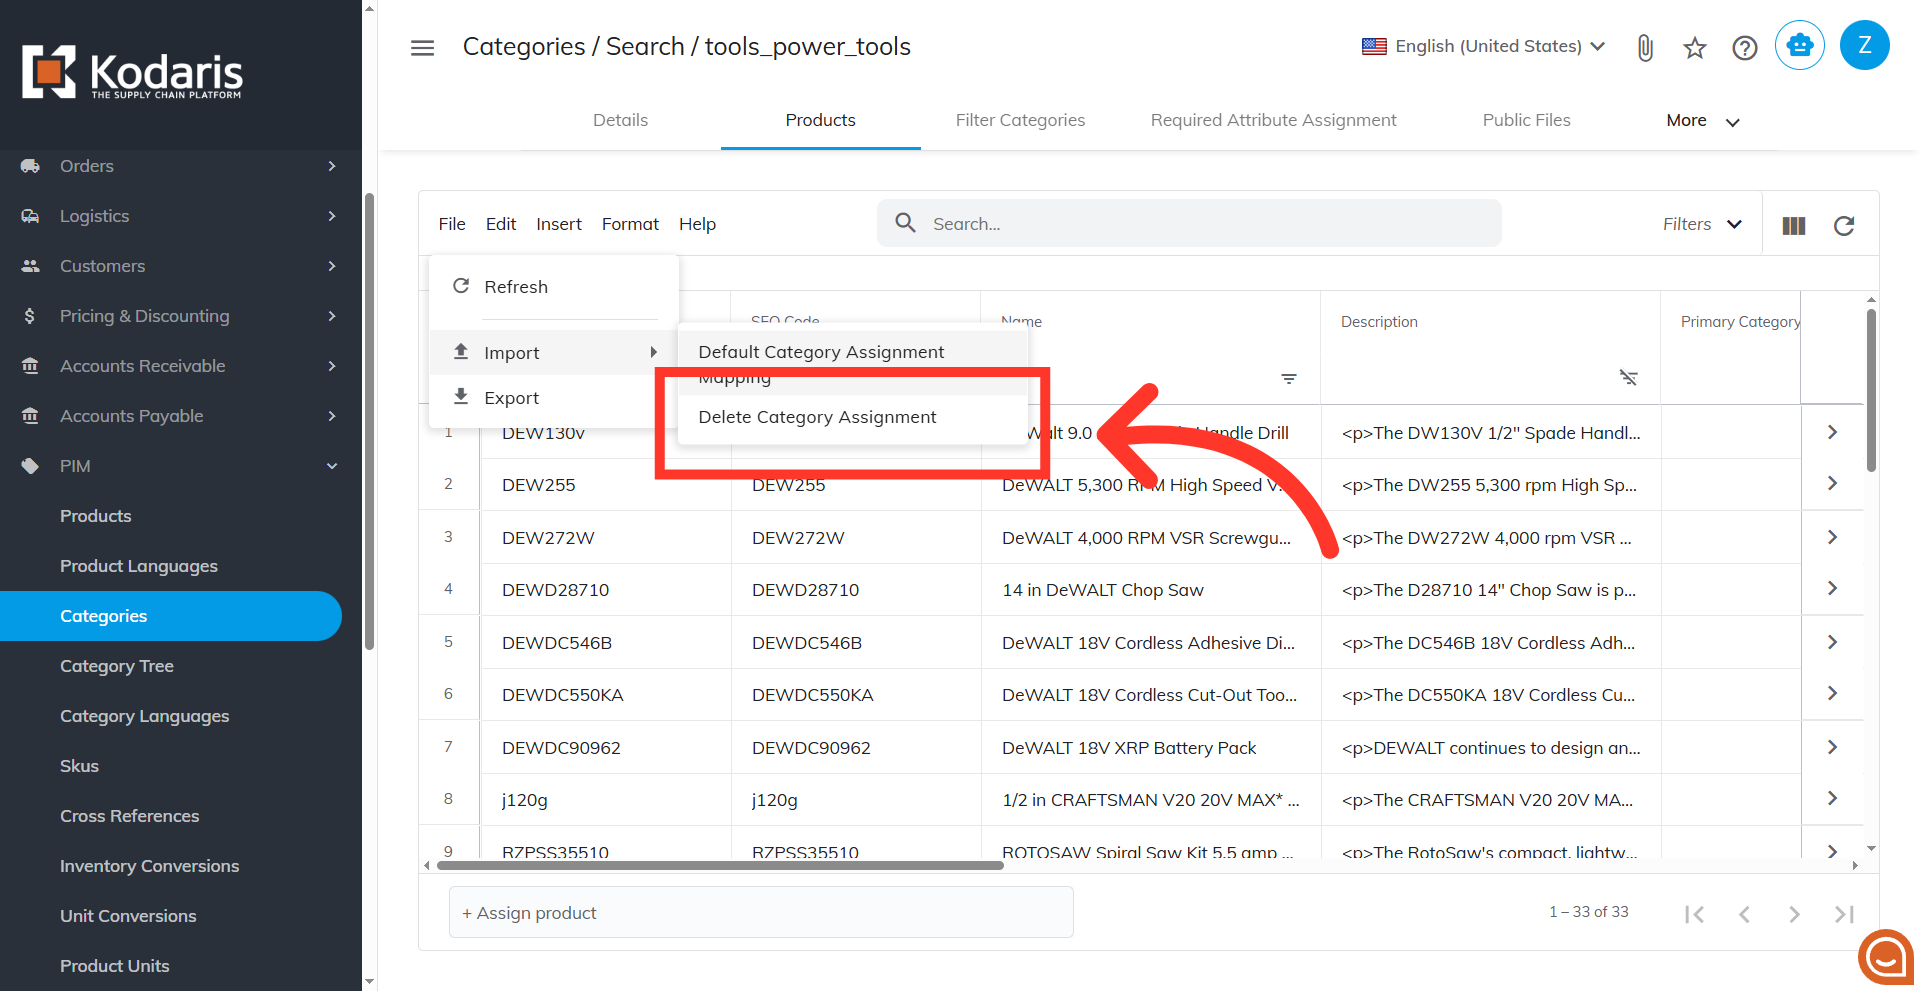Open row details arrow for DEW272W
This screenshot has width=1920, height=991.
(1832, 536)
